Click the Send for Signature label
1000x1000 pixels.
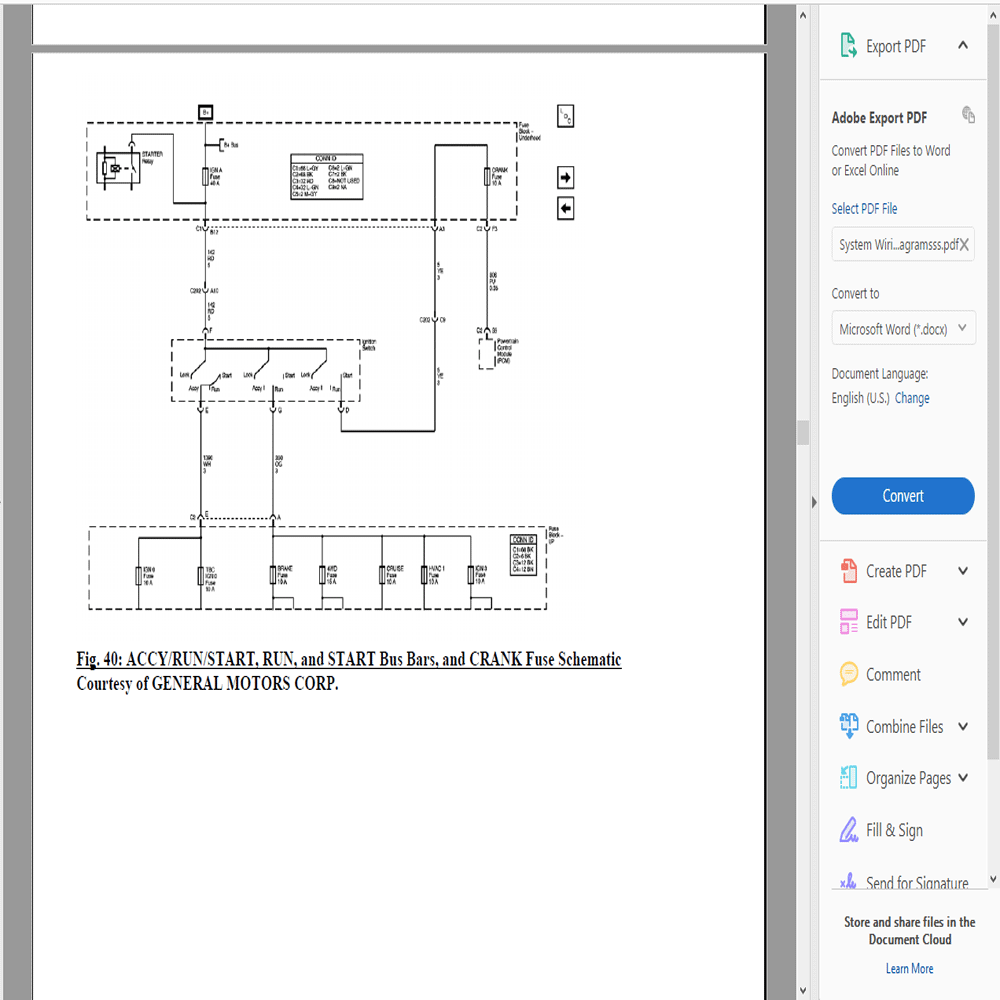917,883
